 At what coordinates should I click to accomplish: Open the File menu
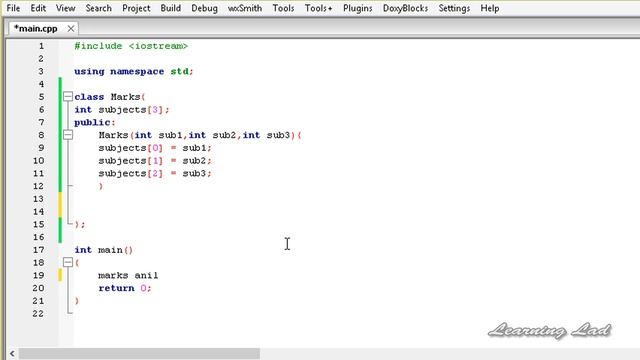[x=13, y=8]
